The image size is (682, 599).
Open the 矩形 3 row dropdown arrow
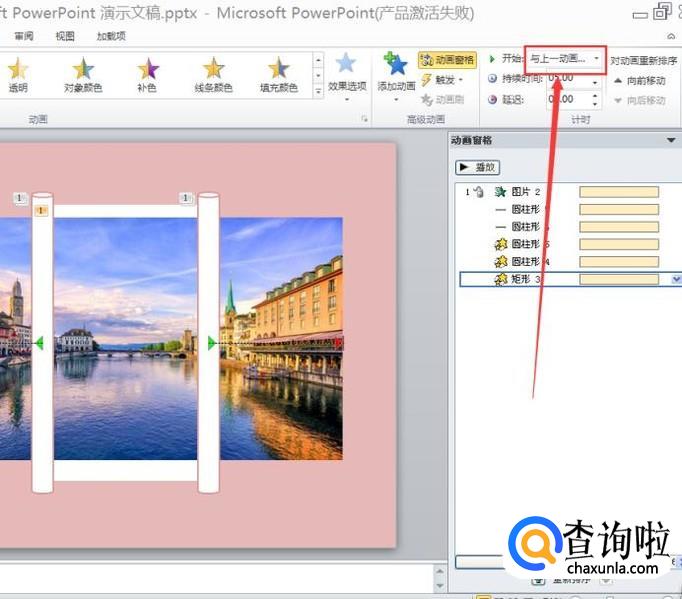675,279
